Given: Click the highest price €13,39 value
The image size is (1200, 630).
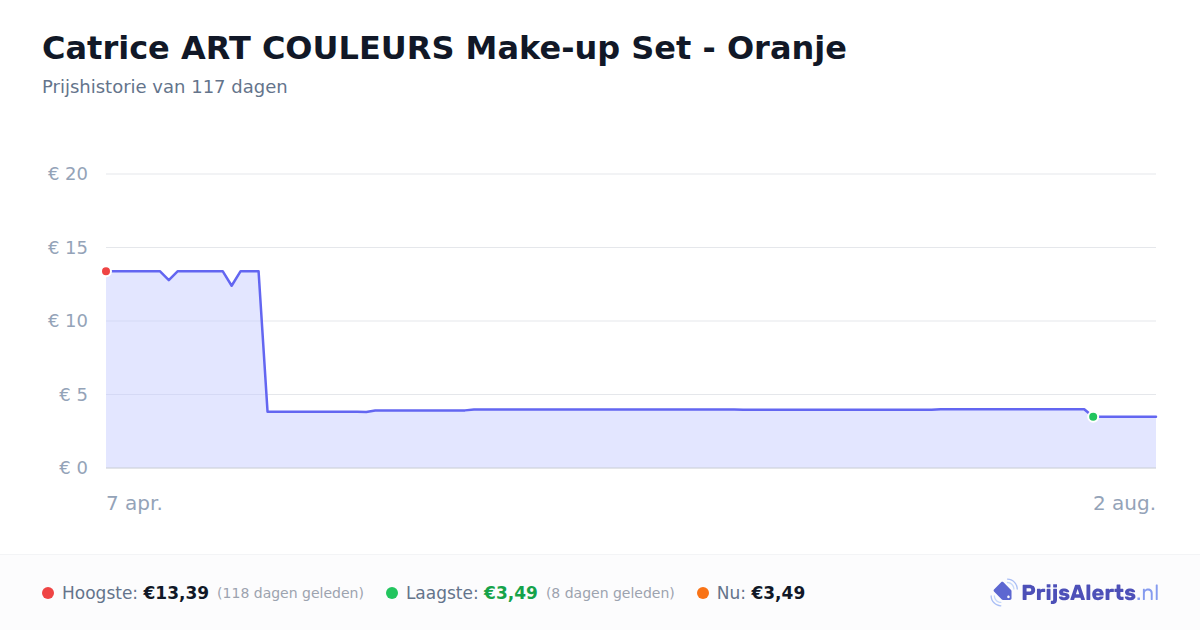Looking at the screenshot, I should click(x=176, y=593).
